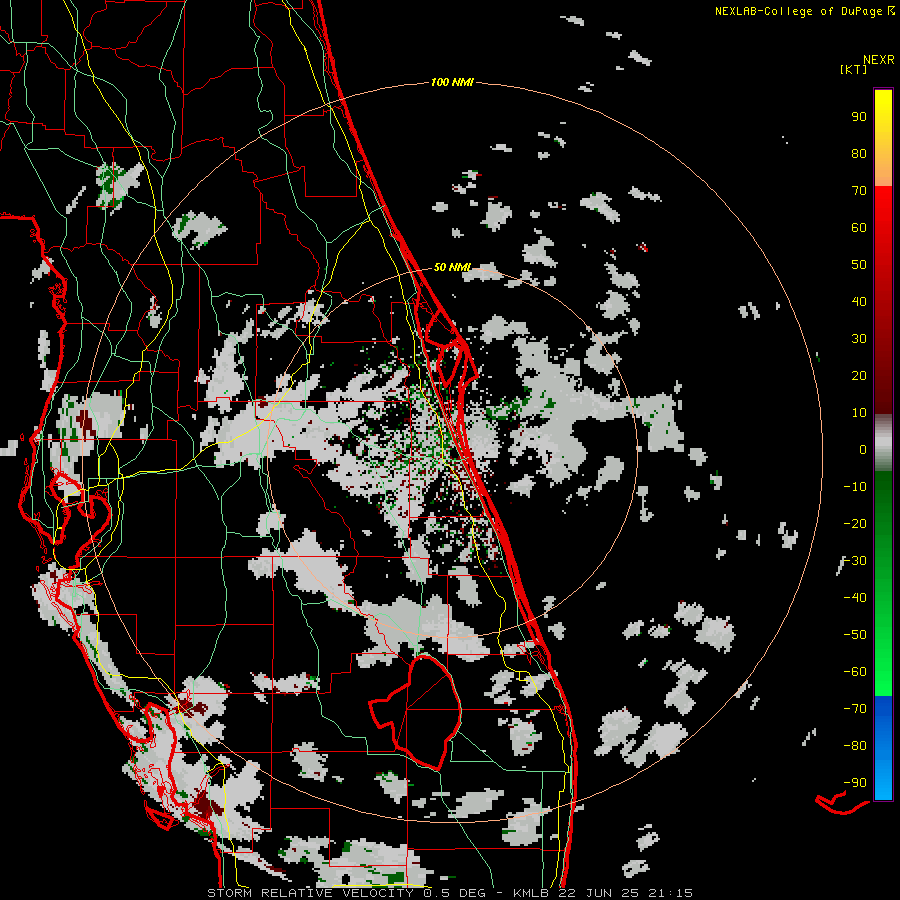Click the 20 knot scale label
The image size is (900, 900).
(x=859, y=376)
